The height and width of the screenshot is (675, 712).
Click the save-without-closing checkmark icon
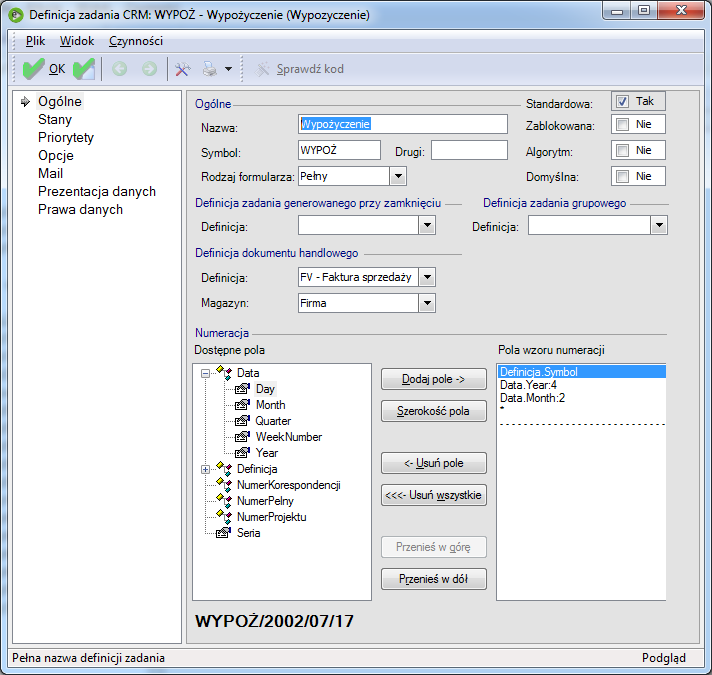(84, 69)
